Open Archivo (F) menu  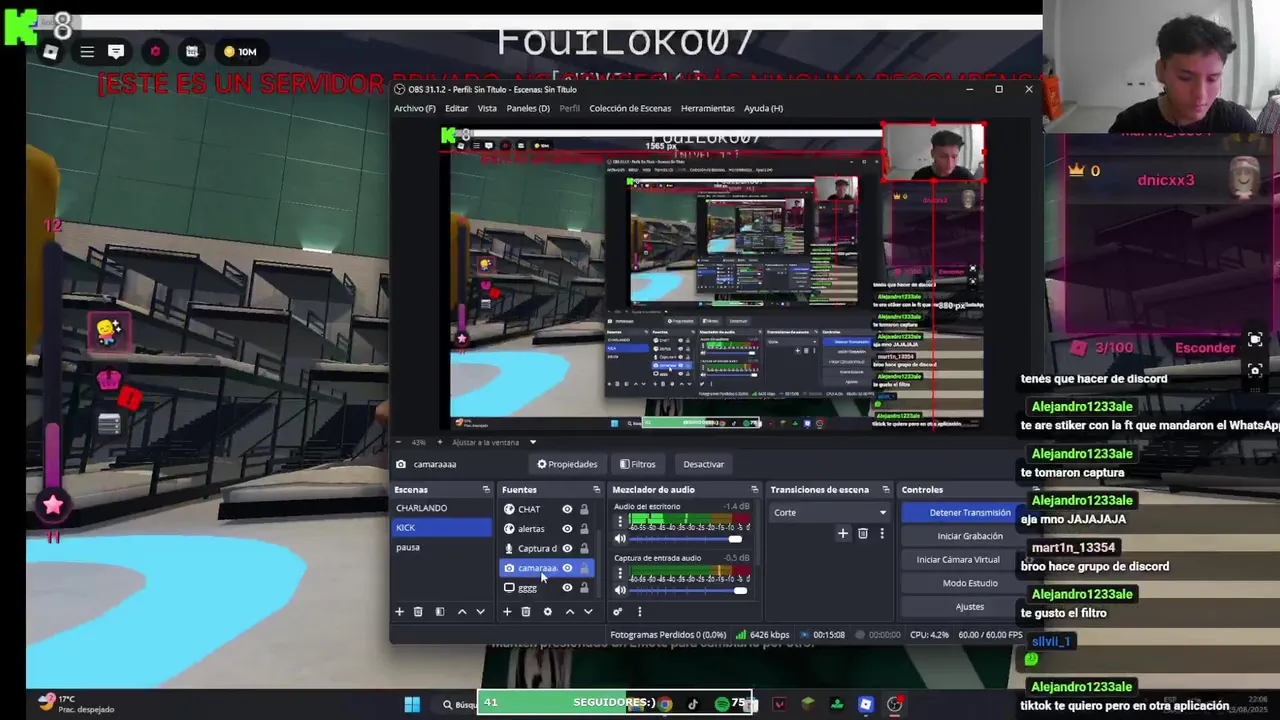[x=414, y=108]
